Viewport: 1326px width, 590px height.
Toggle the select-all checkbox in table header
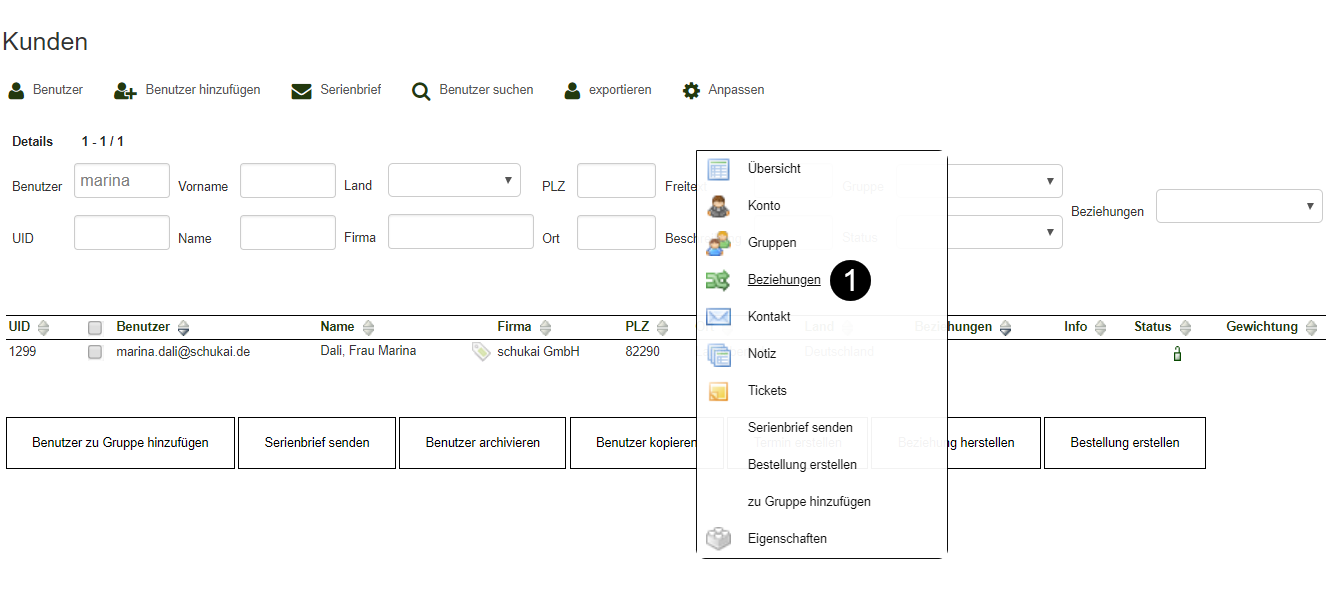tap(95, 328)
